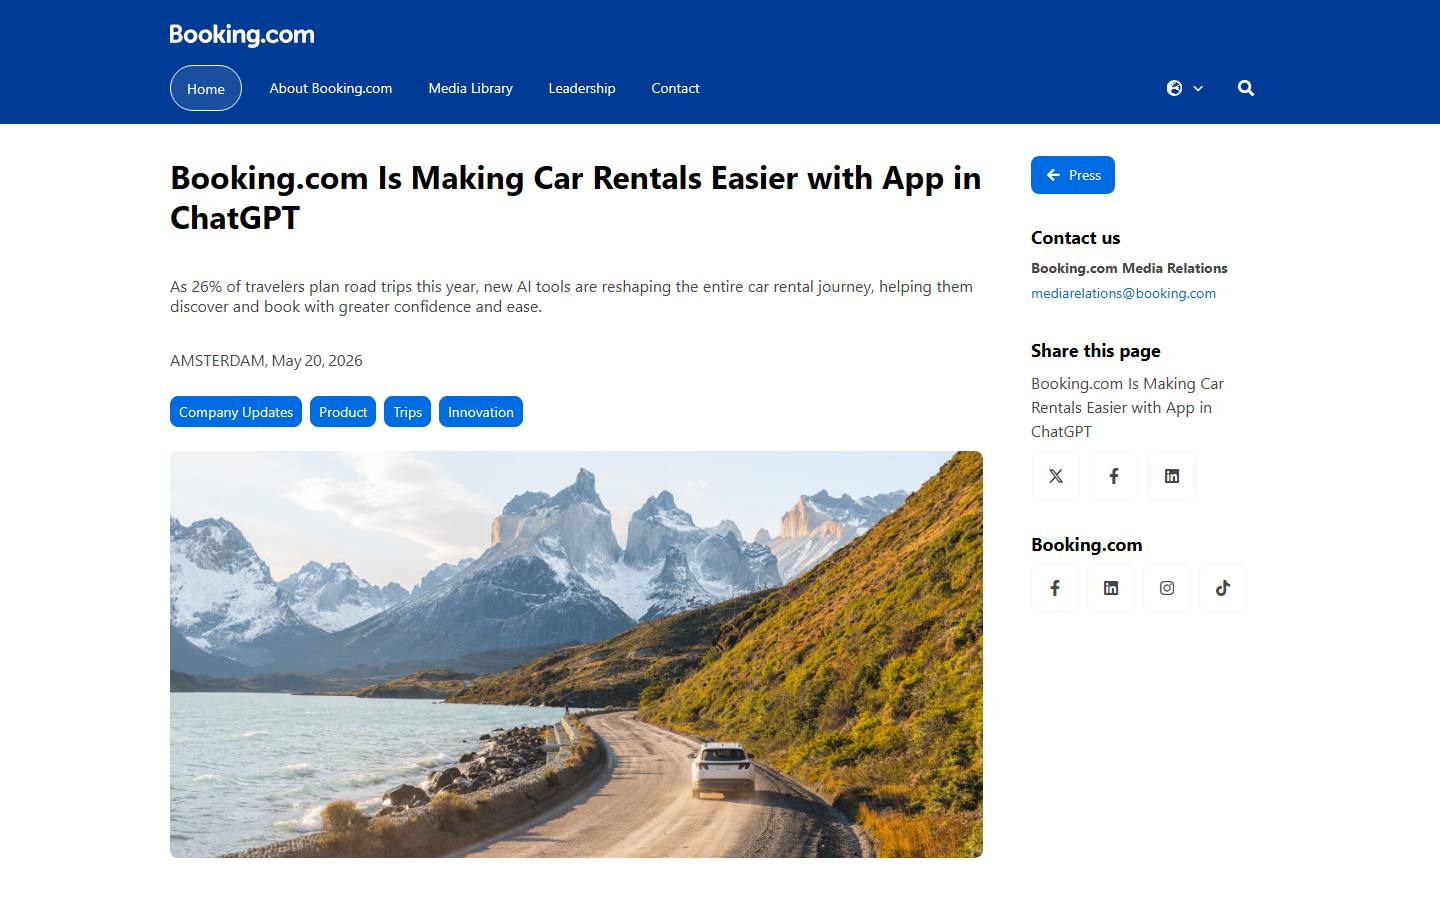
Task: Open Booking.com's Instagram profile icon
Action: pos(1167,588)
